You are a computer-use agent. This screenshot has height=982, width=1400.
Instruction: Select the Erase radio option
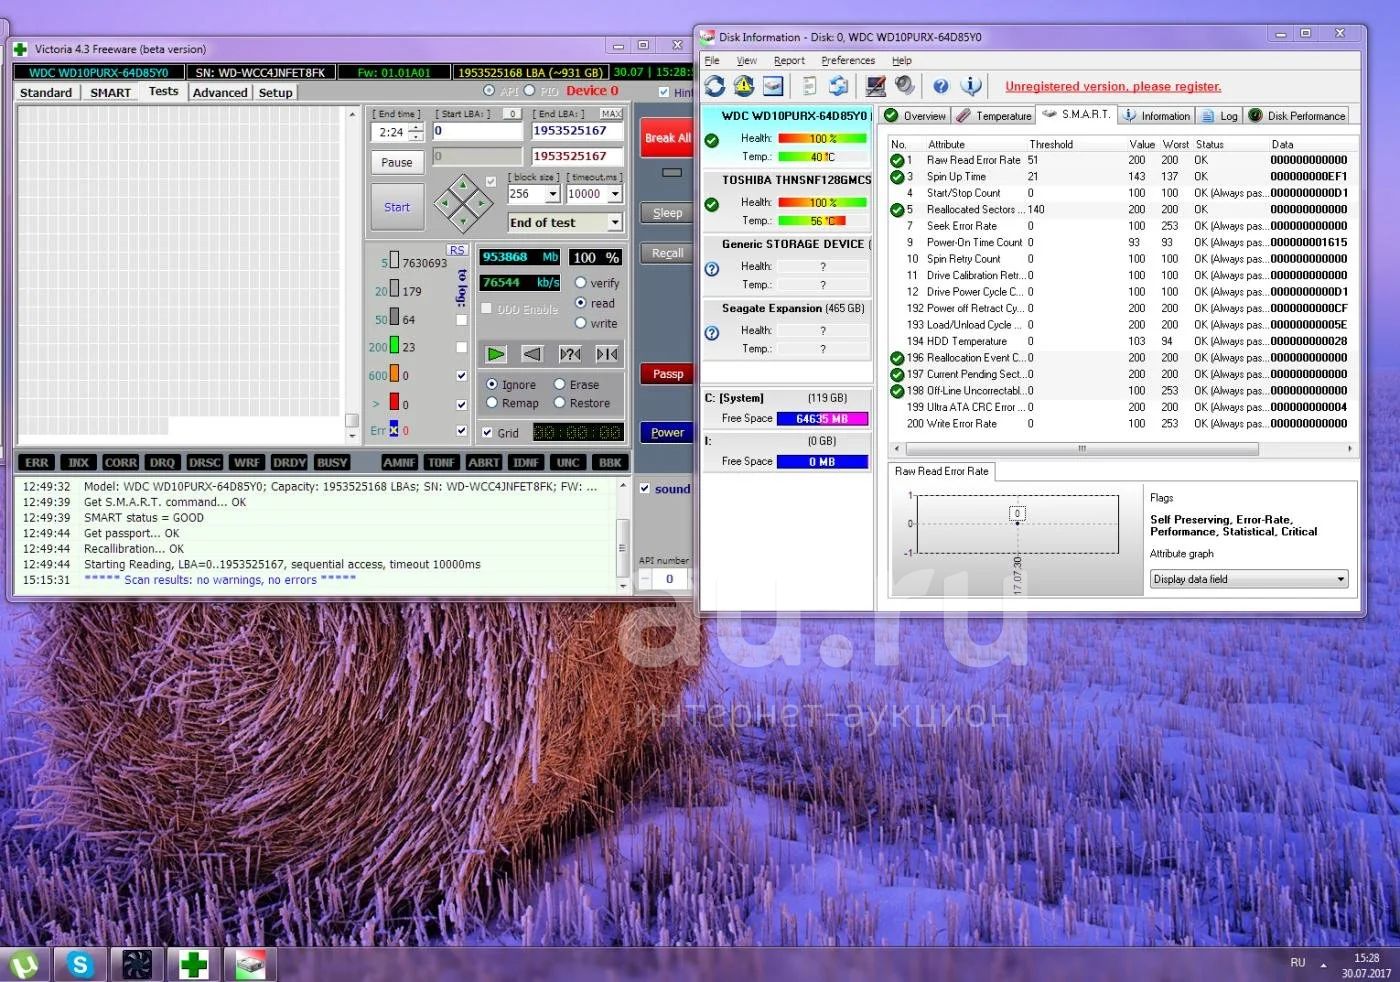[x=560, y=384]
